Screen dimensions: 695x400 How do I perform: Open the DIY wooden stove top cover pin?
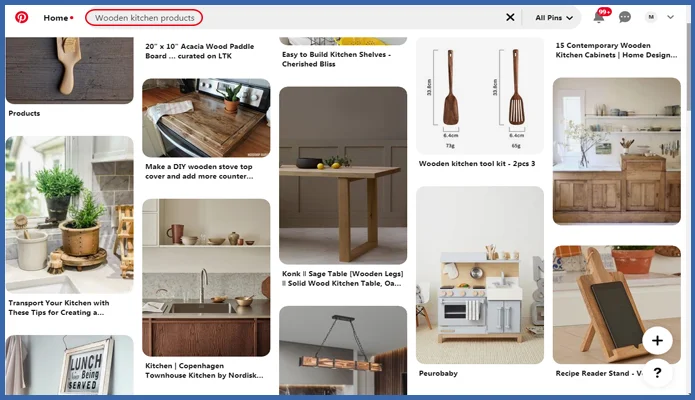click(x=206, y=118)
